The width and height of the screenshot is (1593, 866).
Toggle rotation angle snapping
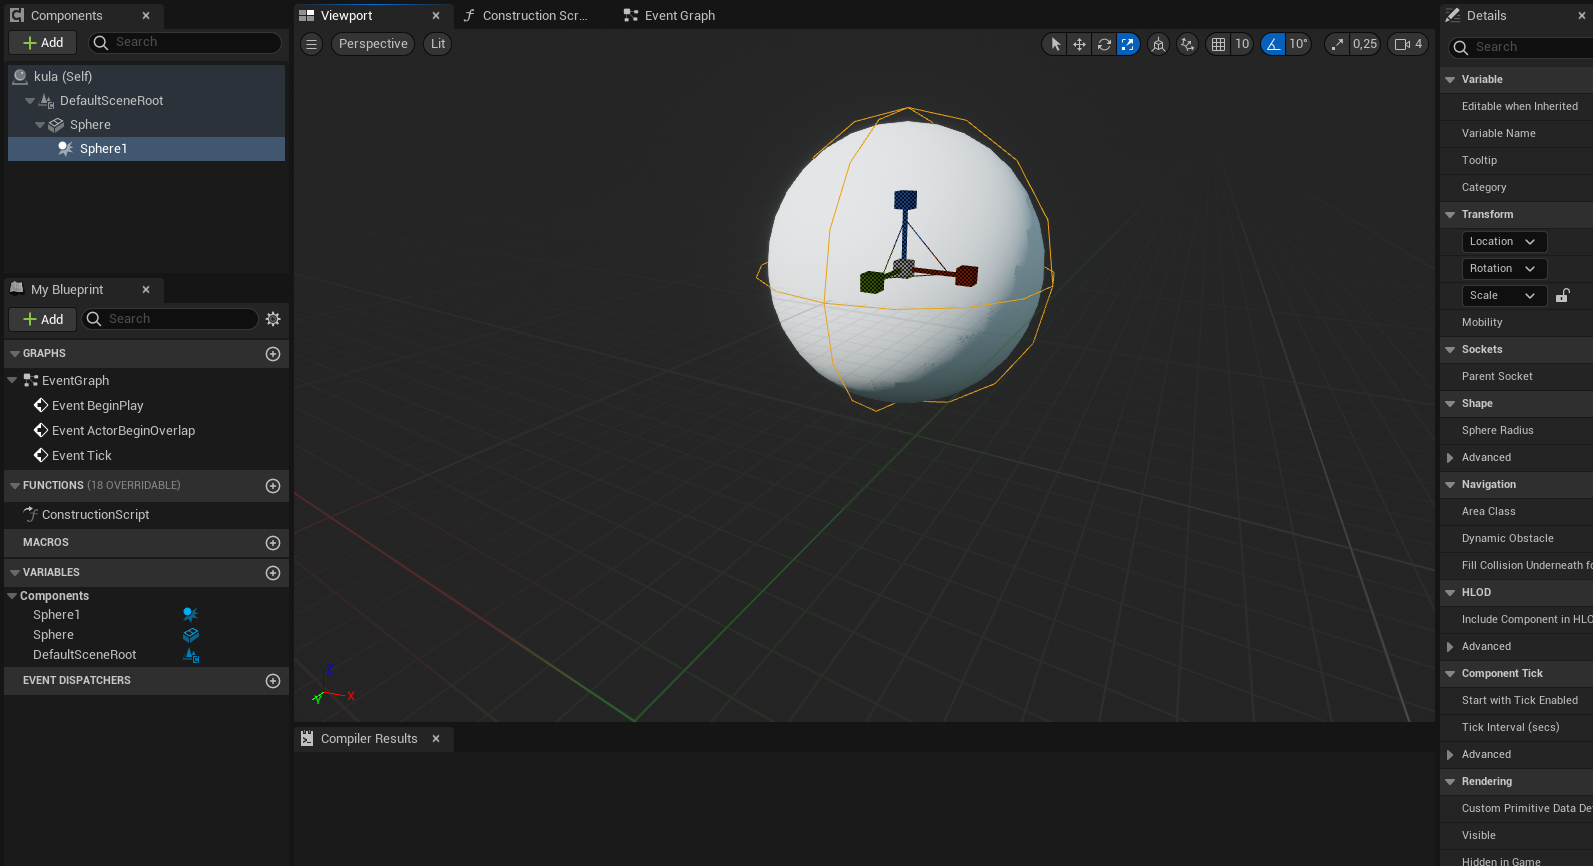(x=1273, y=44)
